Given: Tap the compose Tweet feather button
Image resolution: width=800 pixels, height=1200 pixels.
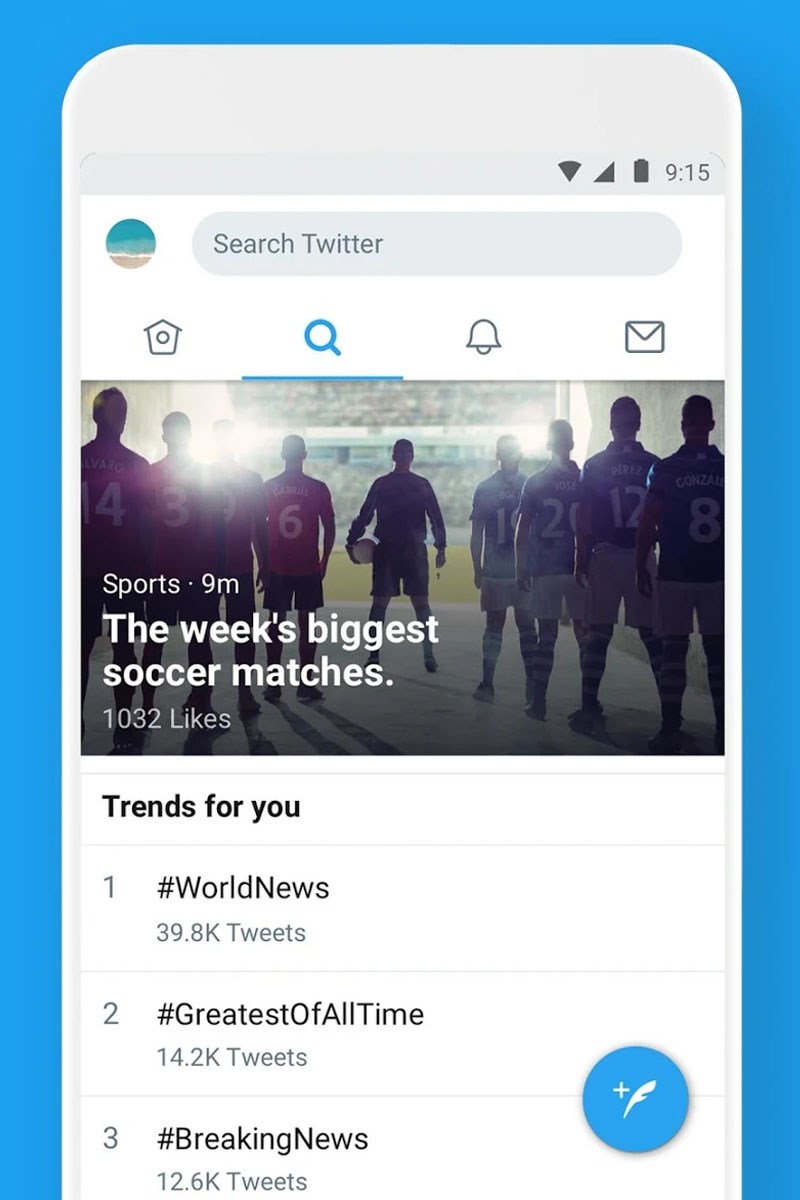Looking at the screenshot, I should coord(635,1097).
